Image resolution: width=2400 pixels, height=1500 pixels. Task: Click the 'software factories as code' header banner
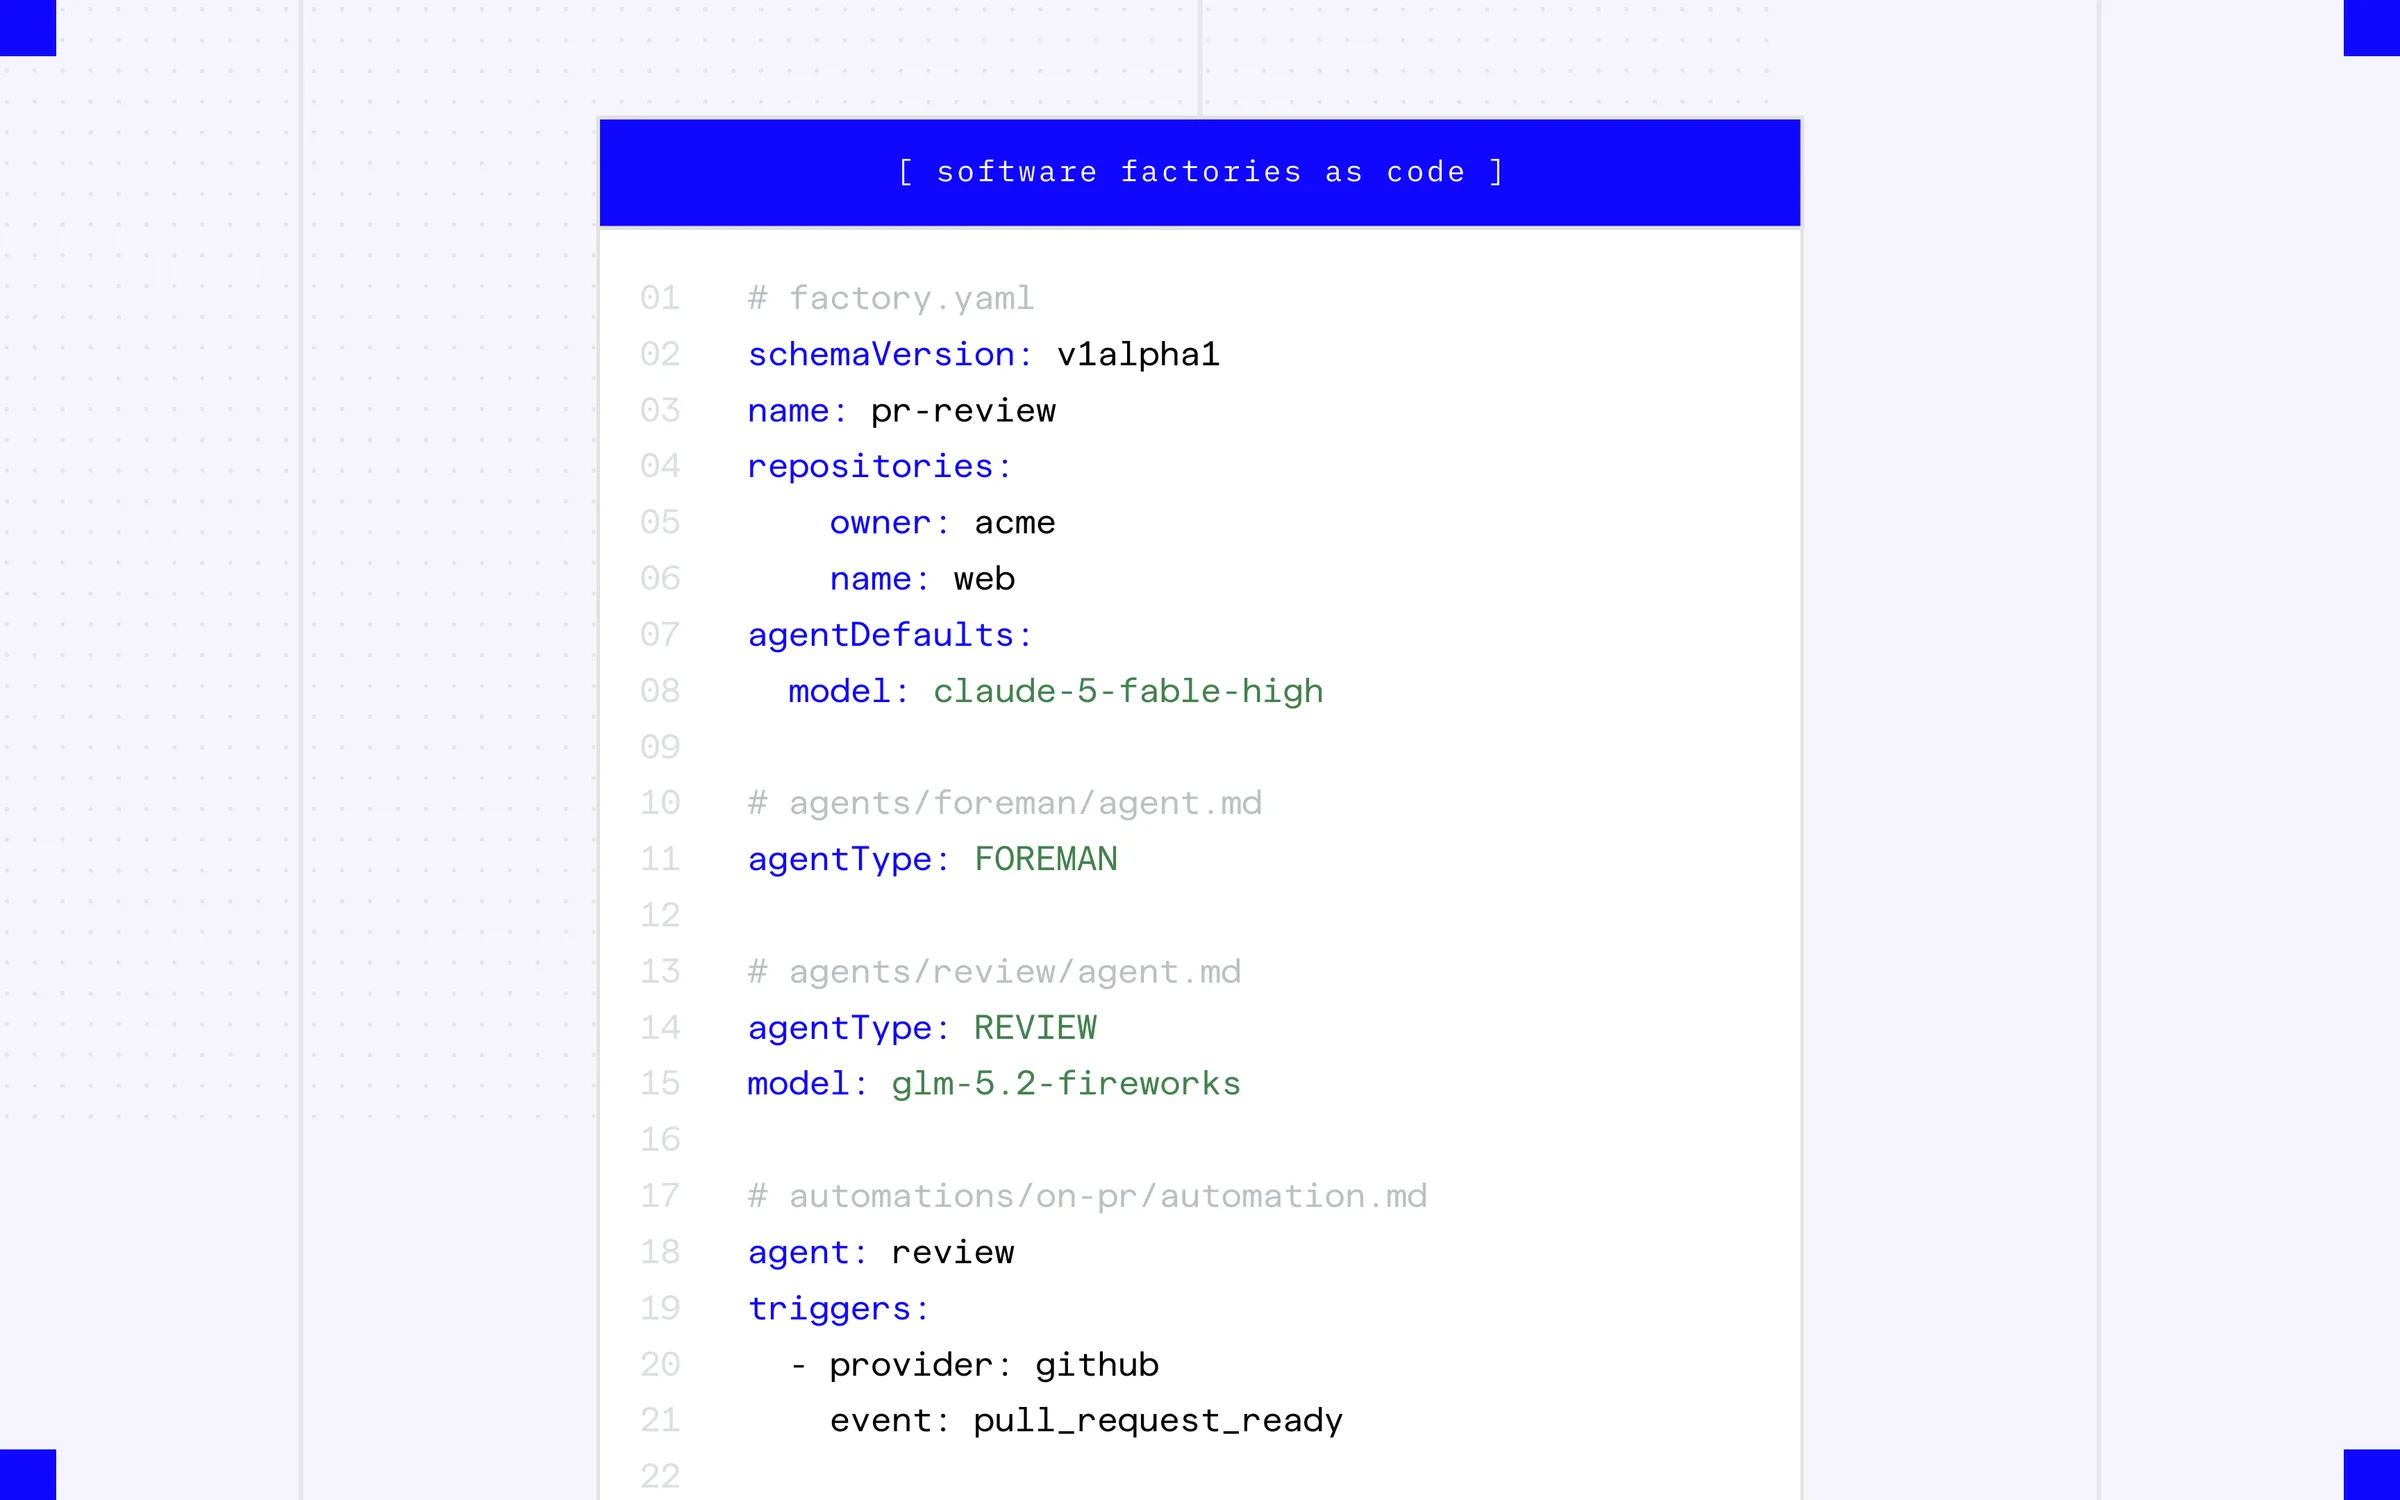[1200, 172]
